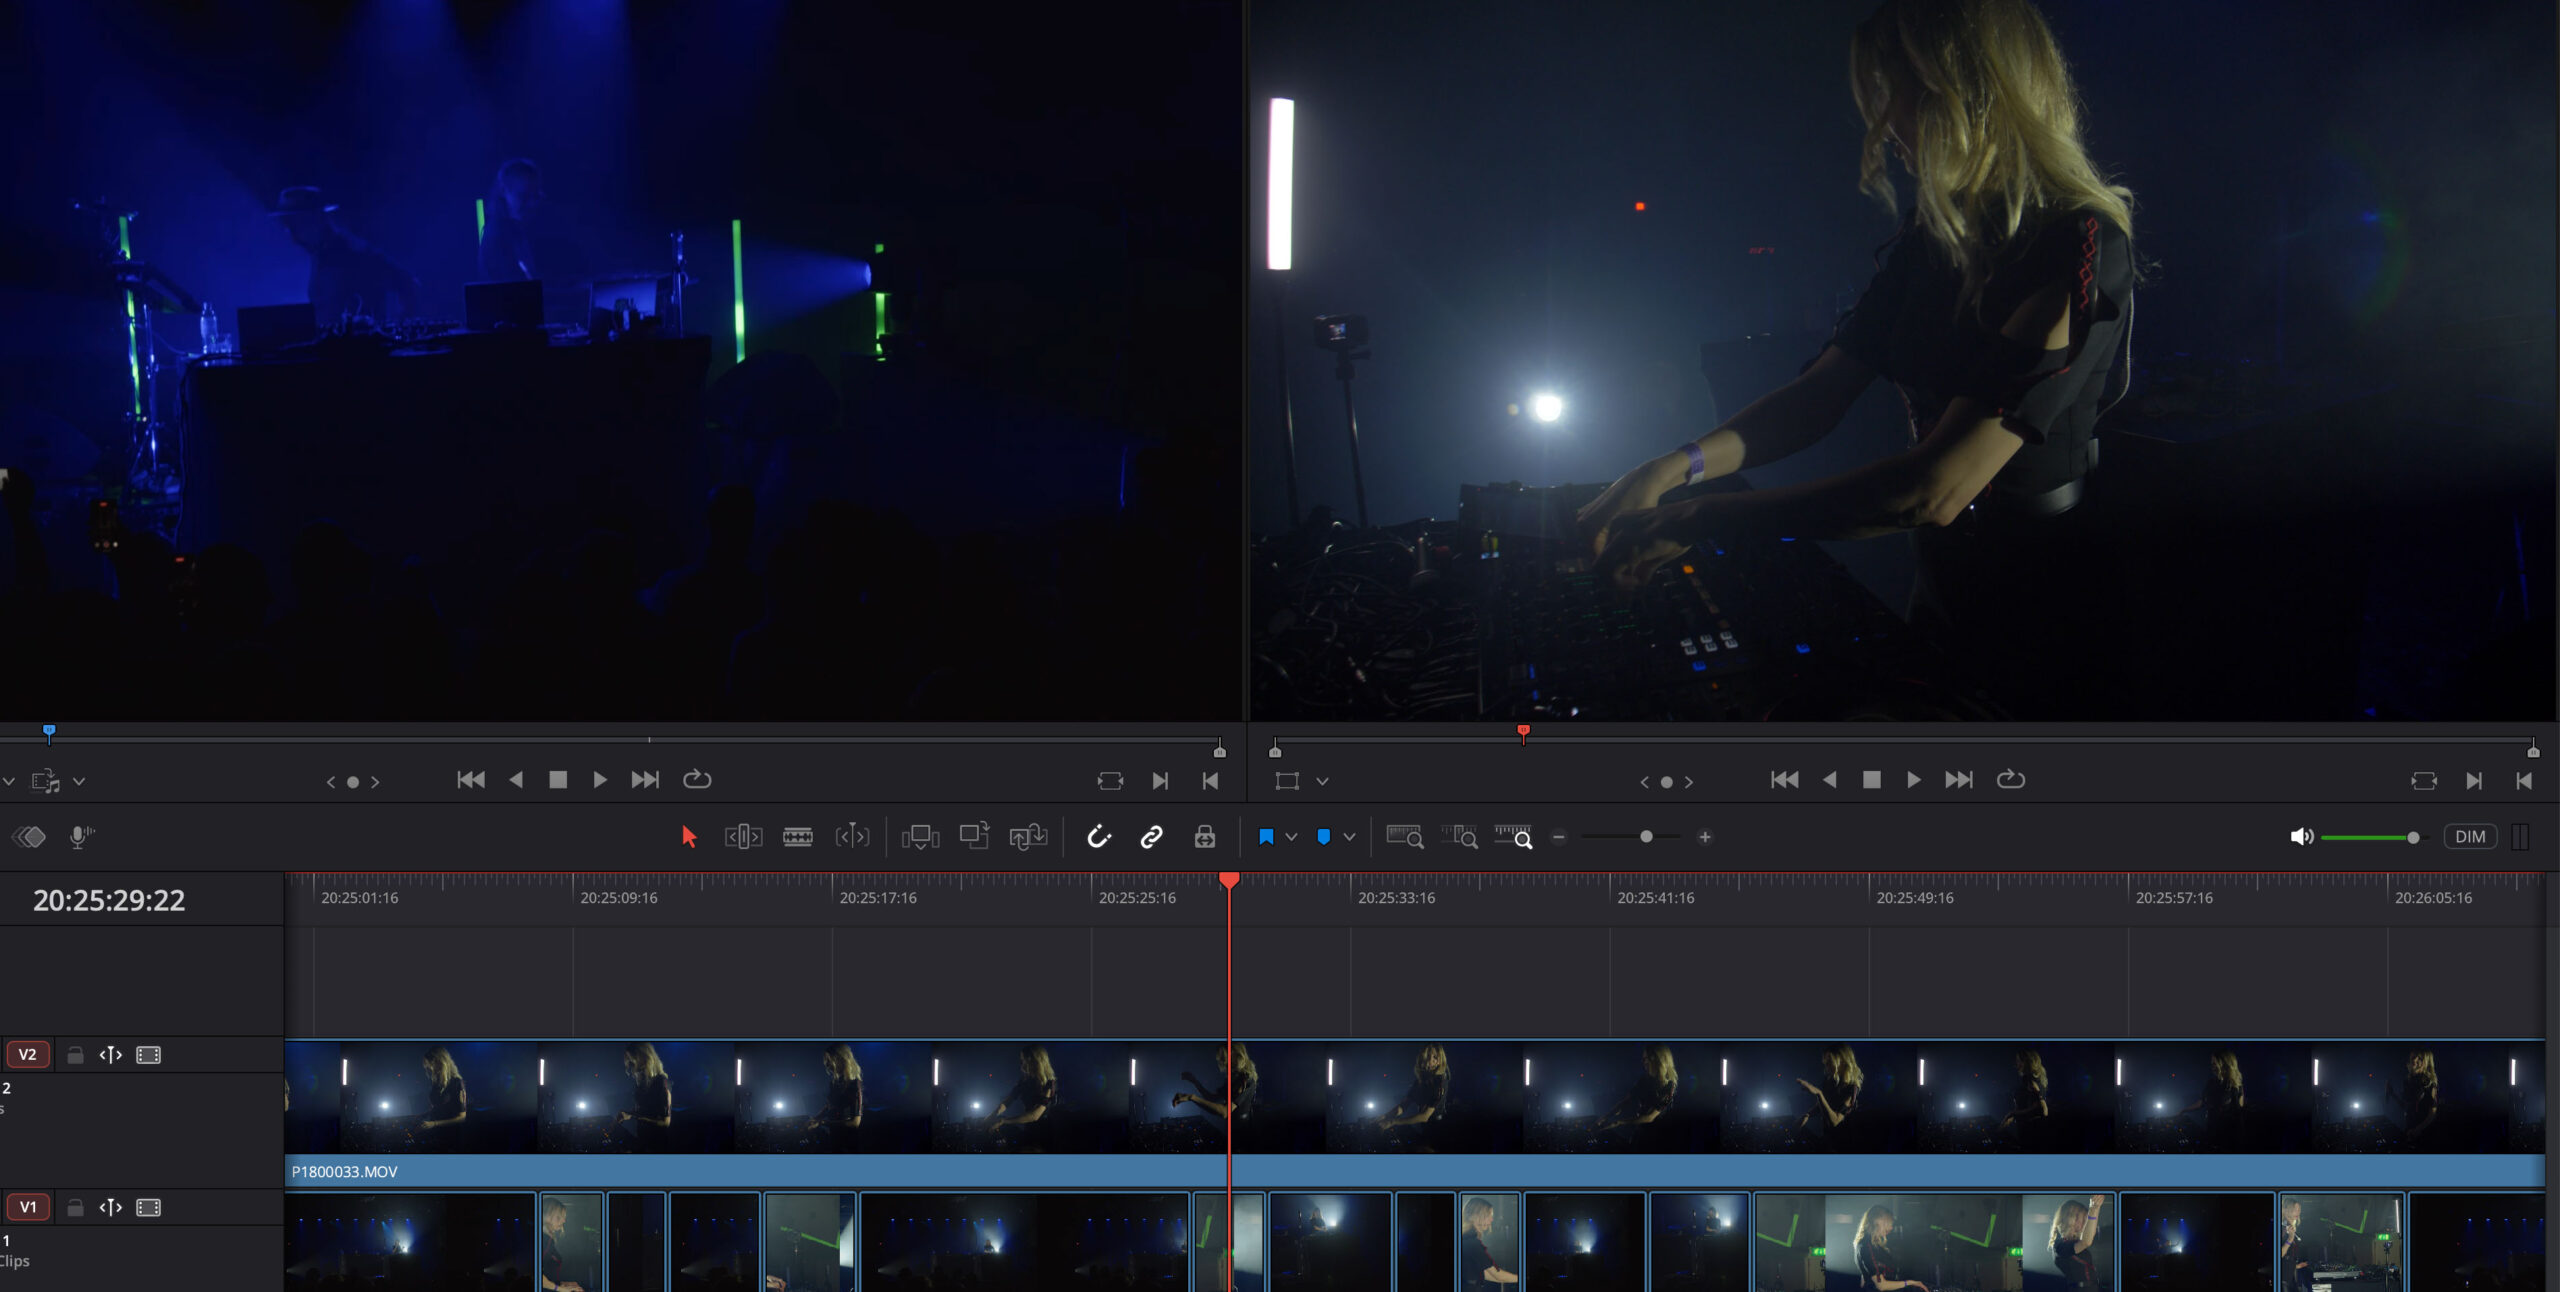The height and width of the screenshot is (1292, 2560).
Task: Click the Dynamic Trim Mode icon
Action: (x=852, y=837)
